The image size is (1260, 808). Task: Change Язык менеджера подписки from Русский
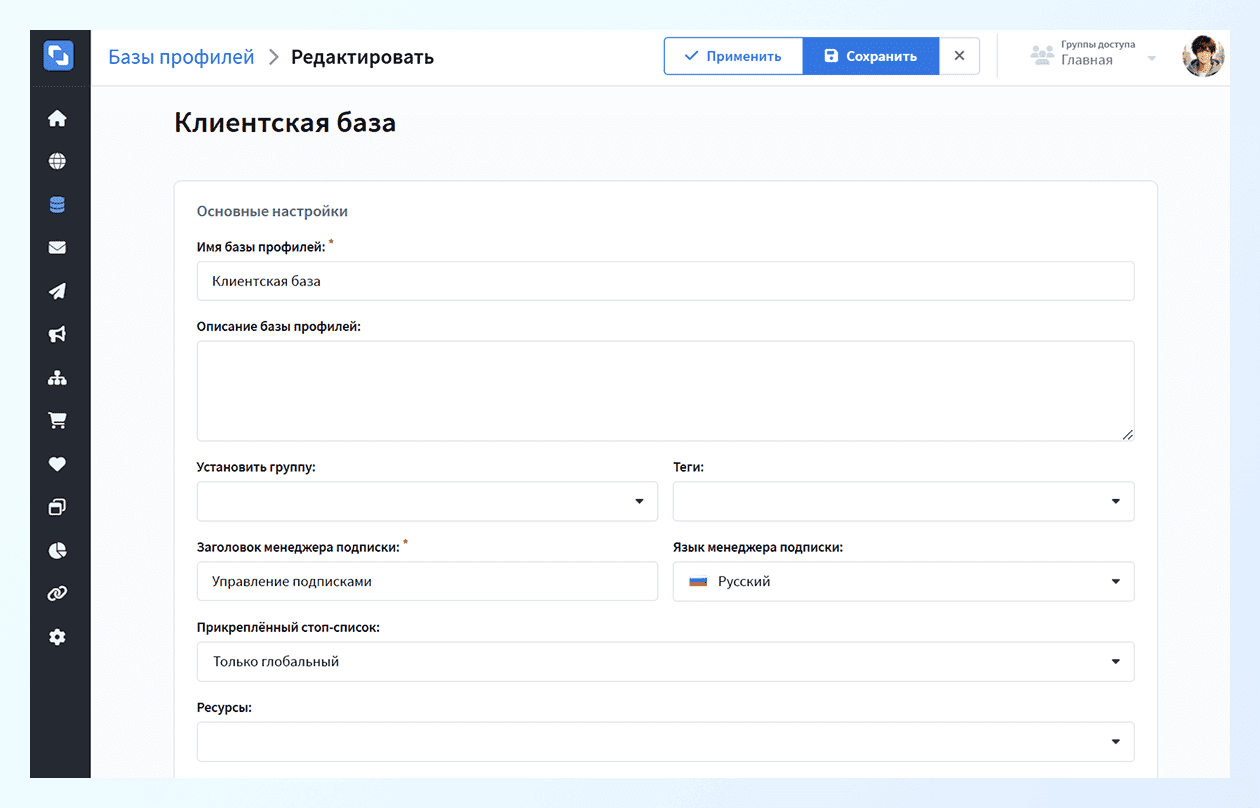(x=903, y=581)
